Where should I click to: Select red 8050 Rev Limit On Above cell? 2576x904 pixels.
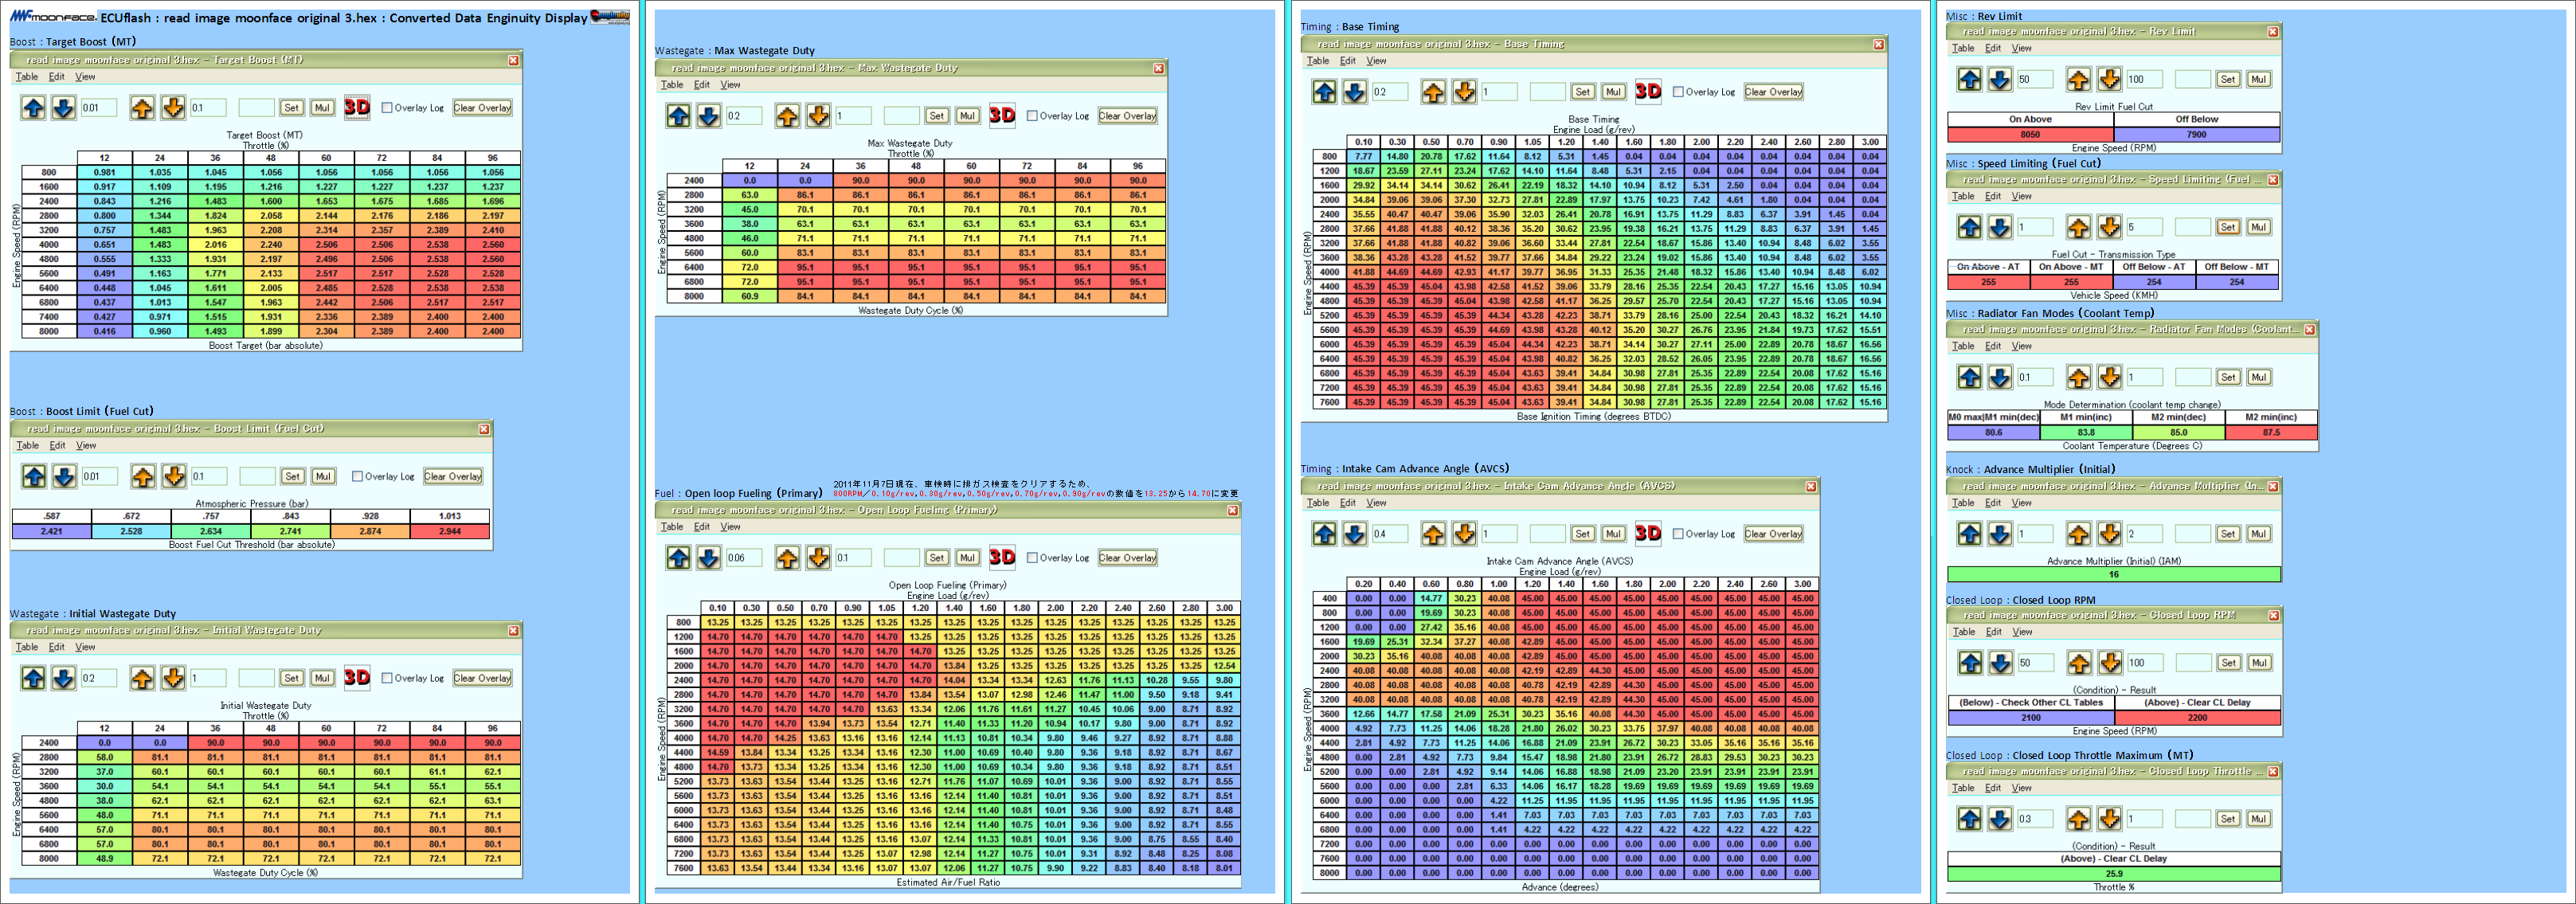(2029, 134)
